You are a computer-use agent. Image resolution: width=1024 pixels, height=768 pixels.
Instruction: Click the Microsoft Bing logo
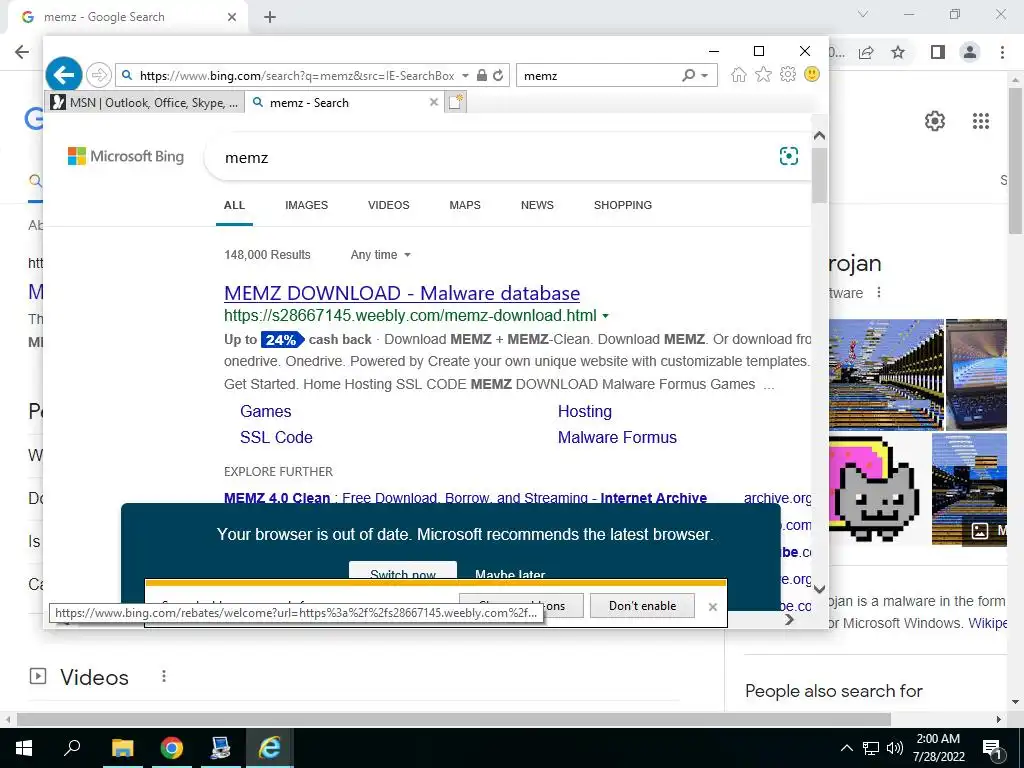pos(126,156)
